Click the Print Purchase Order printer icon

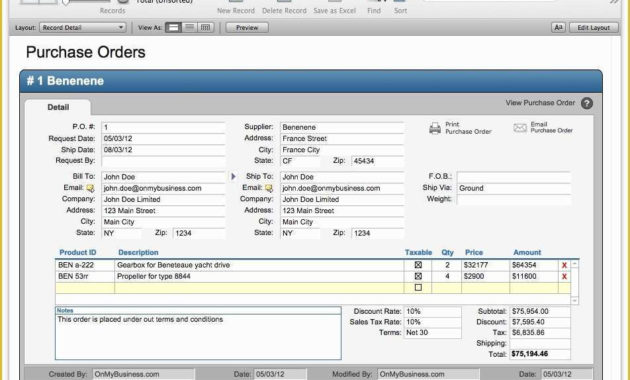point(435,128)
